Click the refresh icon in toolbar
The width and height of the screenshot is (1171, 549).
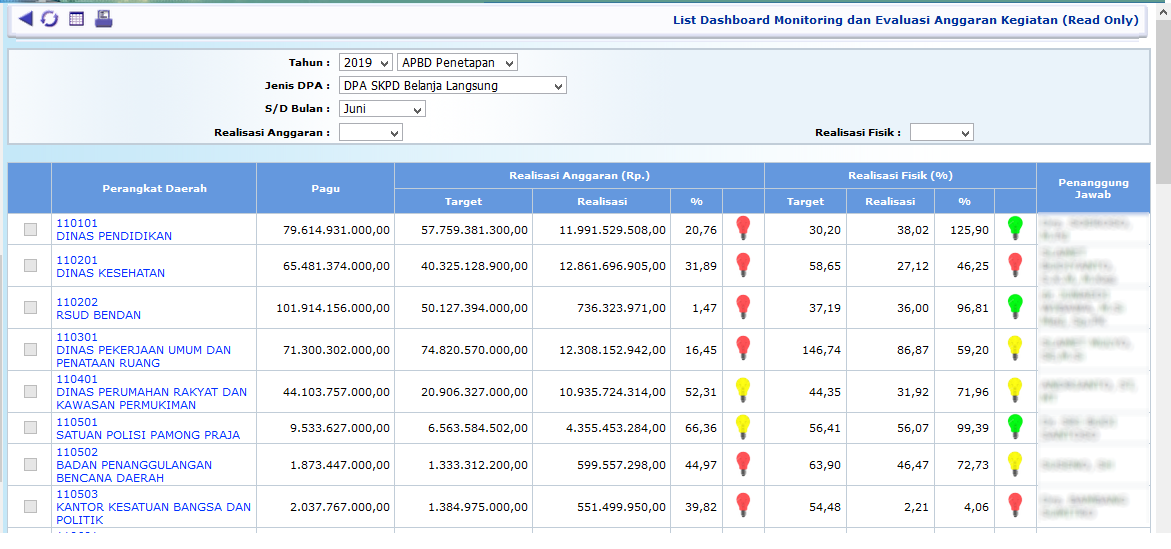tap(49, 19)
